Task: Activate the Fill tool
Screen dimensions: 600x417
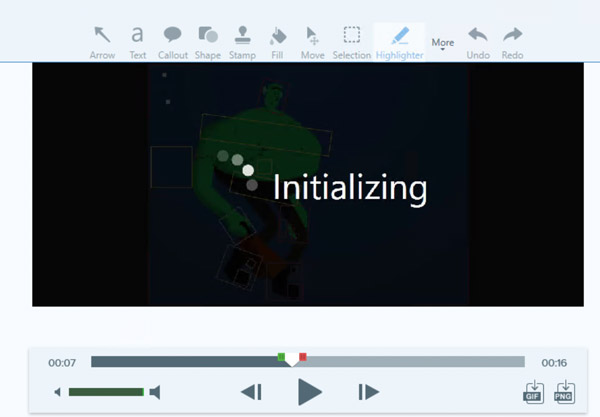Action: coord(277,43)
